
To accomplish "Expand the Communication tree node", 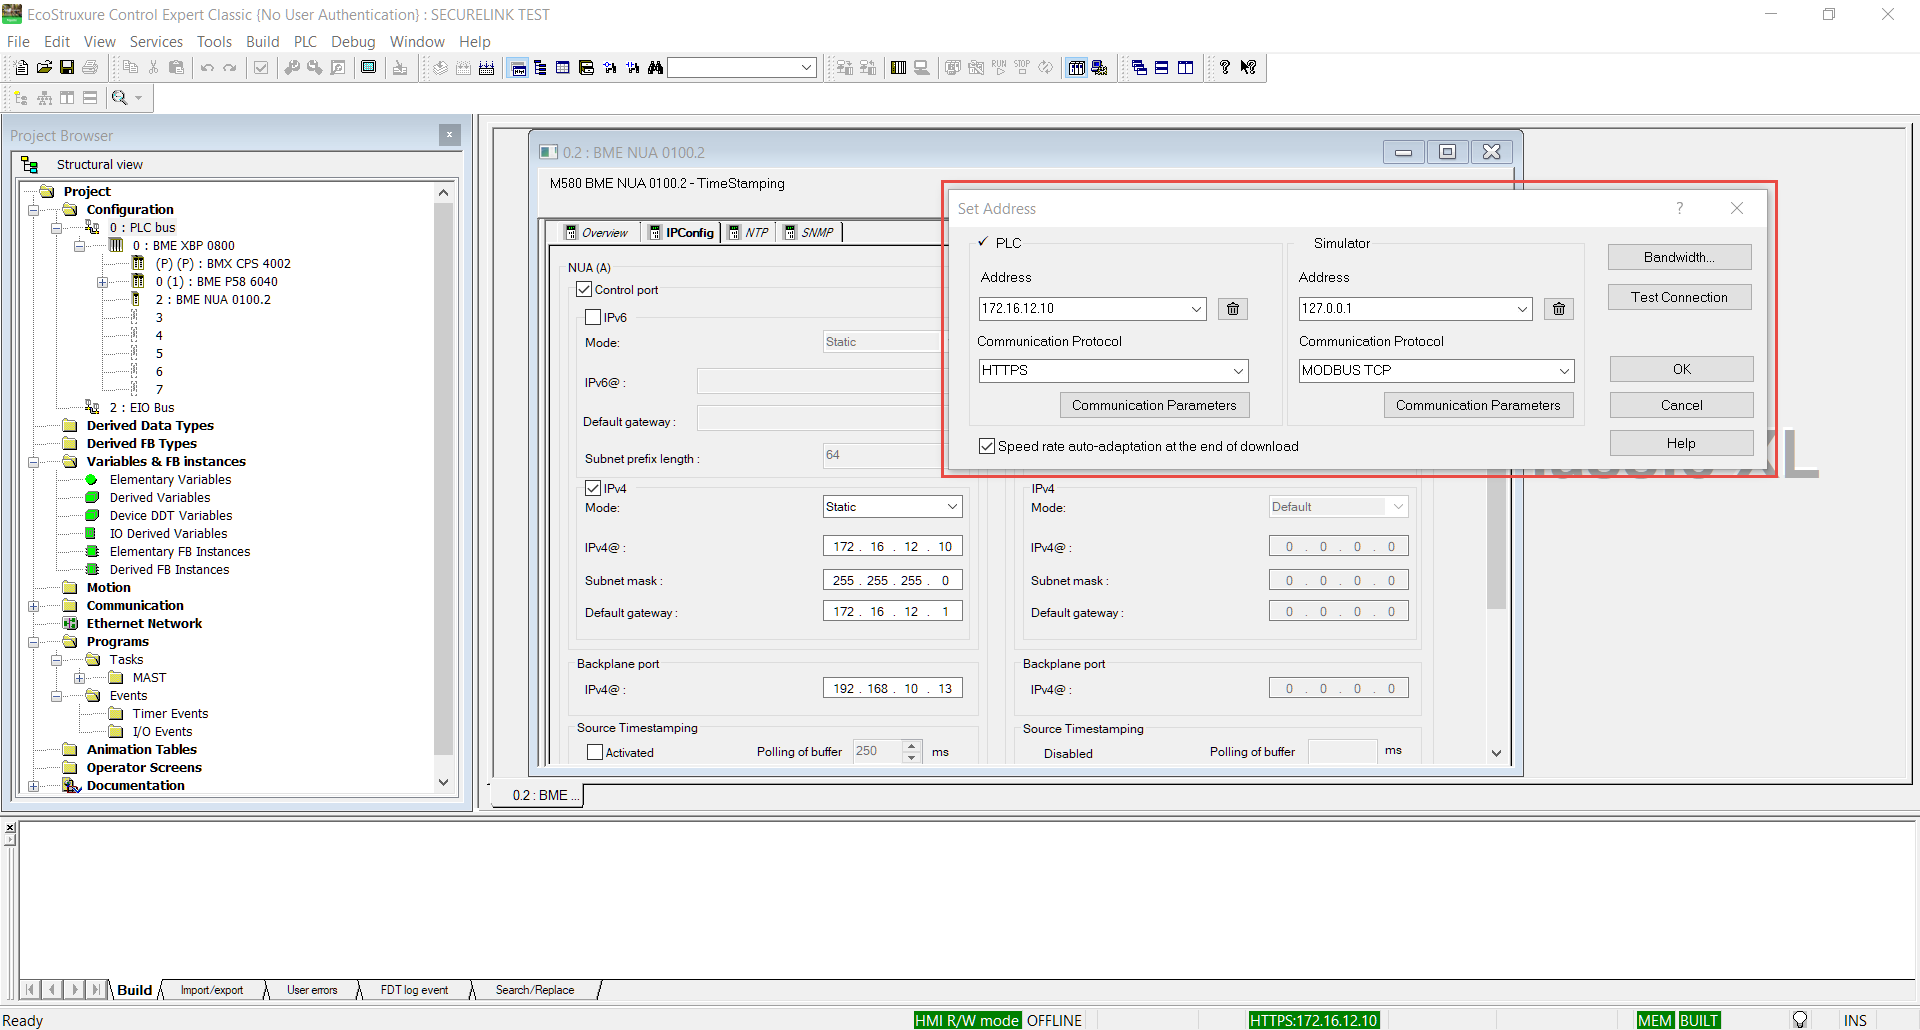I will 34,606.
